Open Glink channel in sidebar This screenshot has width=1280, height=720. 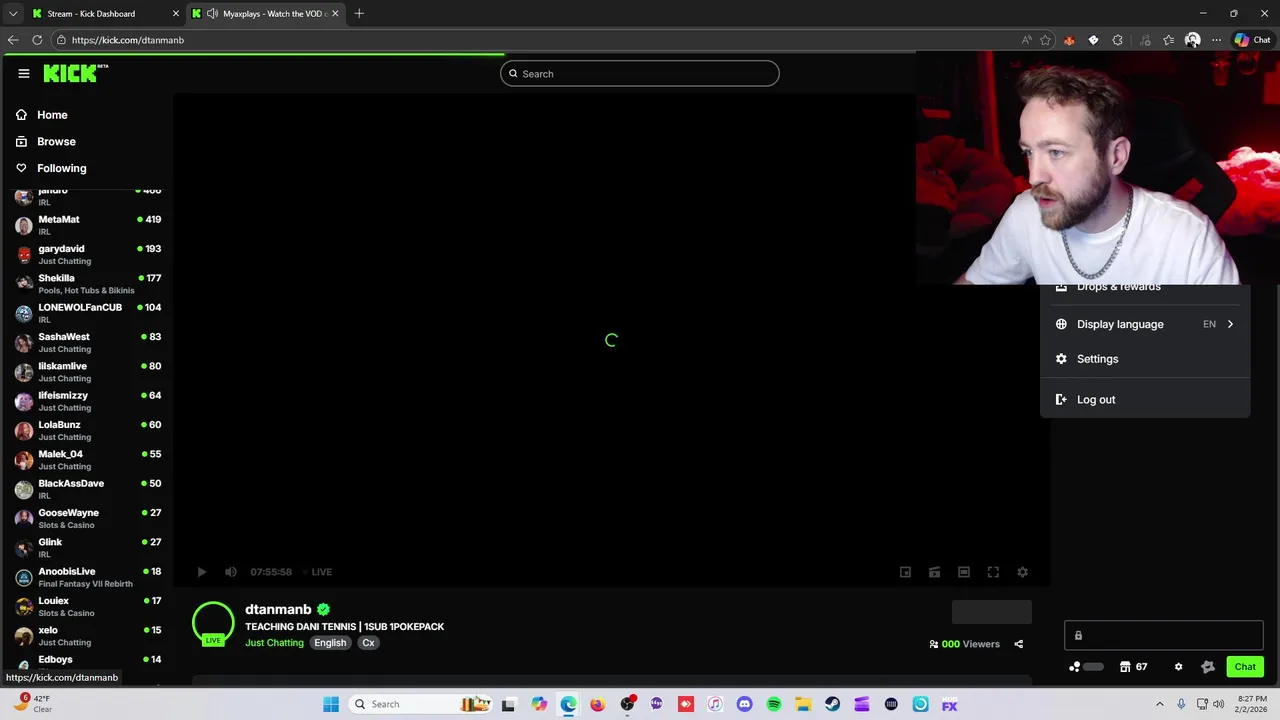click(88, 548)
